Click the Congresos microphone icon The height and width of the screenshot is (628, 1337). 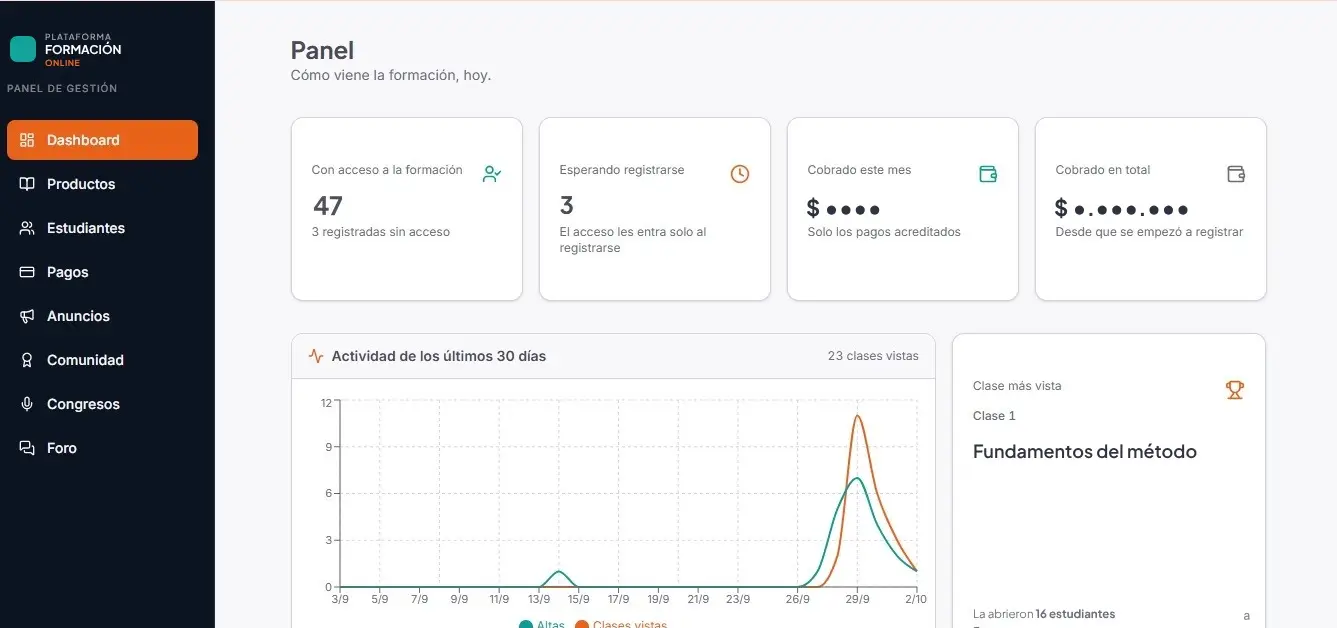tap(27, 404)
